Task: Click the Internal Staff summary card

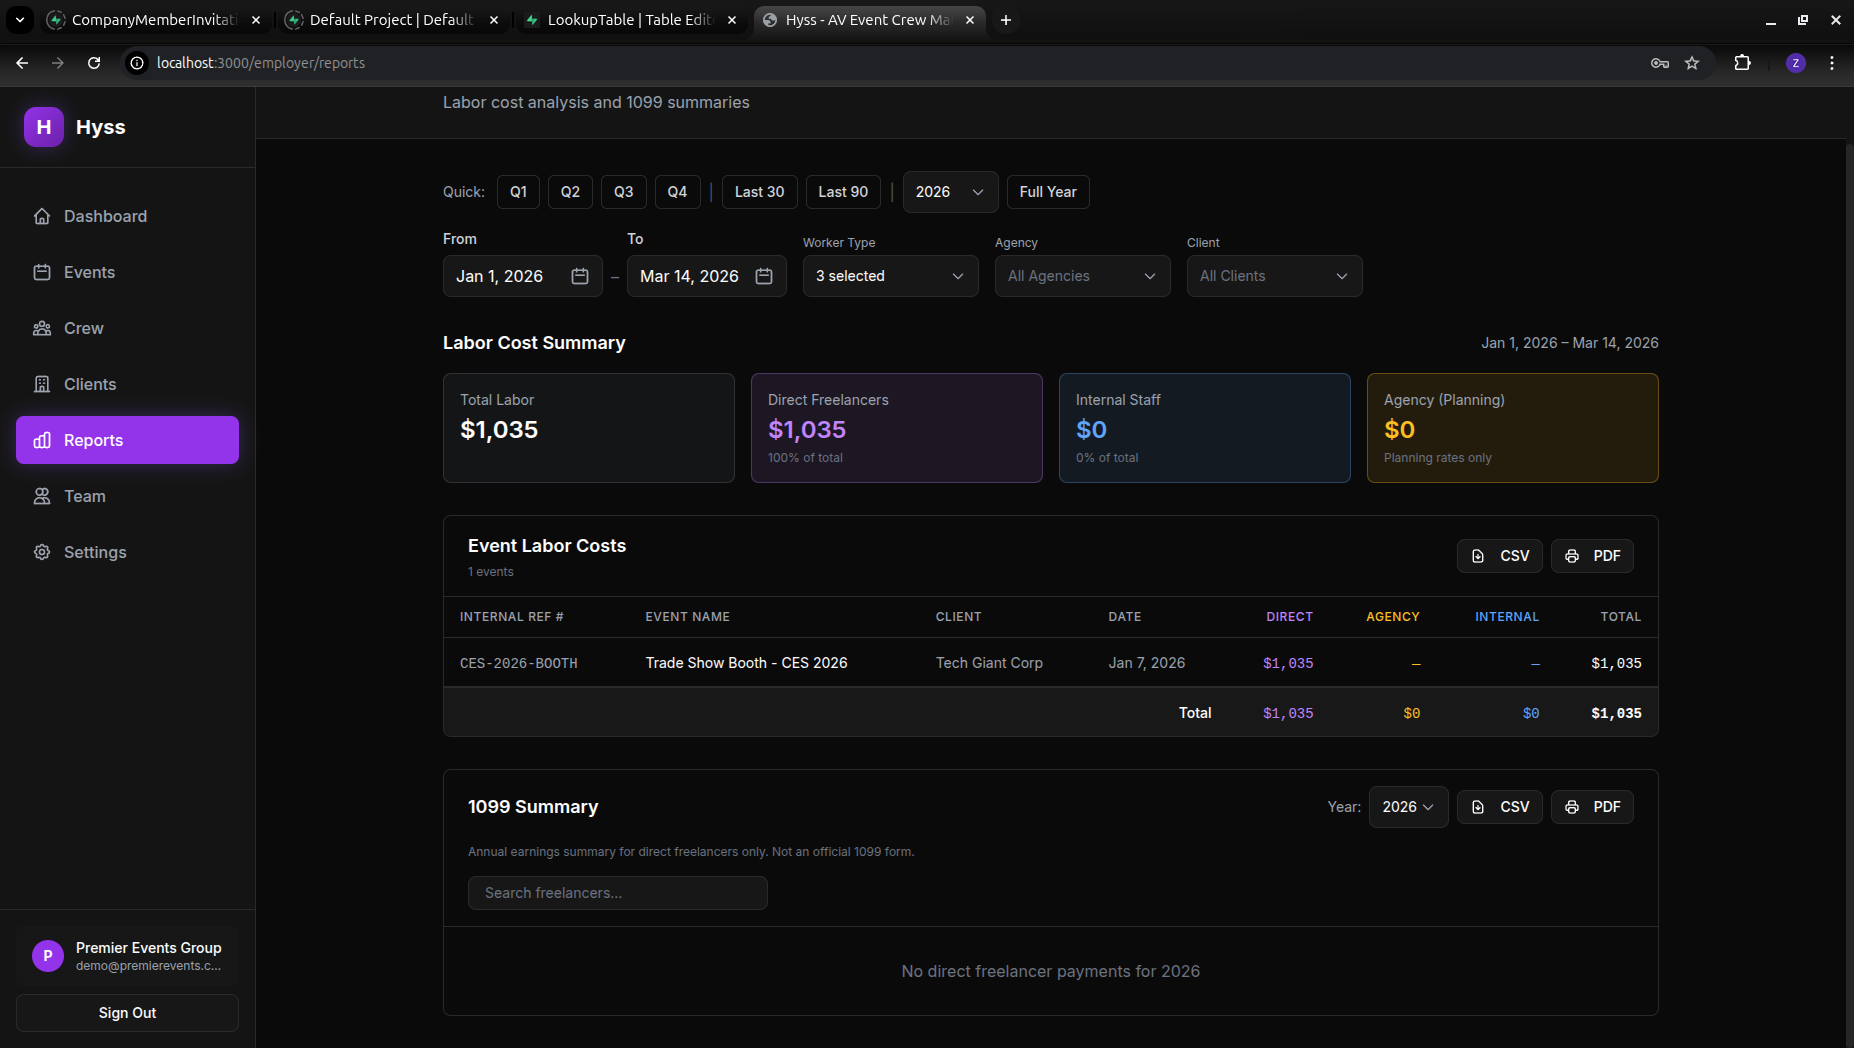Action: (x=1204, y=428)
